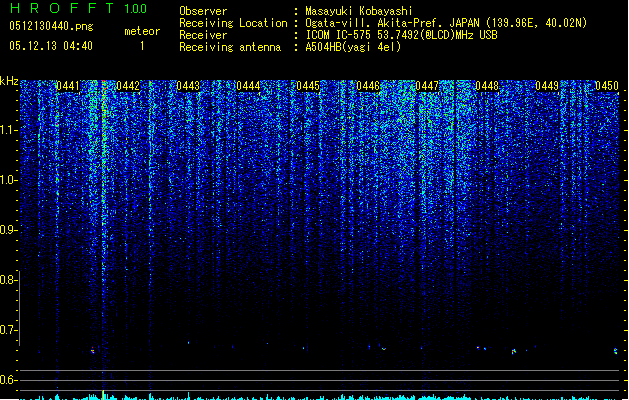
Task: Click the 0447 time marker
Action: pyautogui.click(x=427, y=86)
